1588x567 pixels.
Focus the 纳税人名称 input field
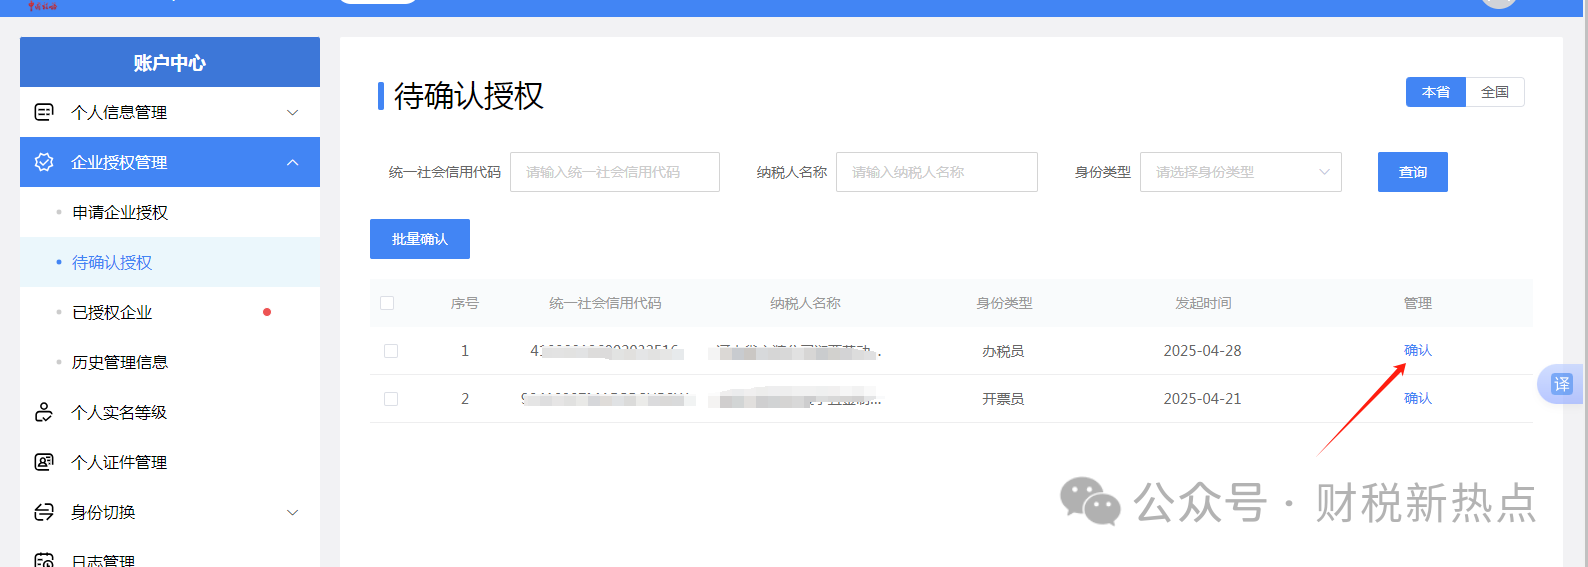pyautogui.click(x=937, y=172)
